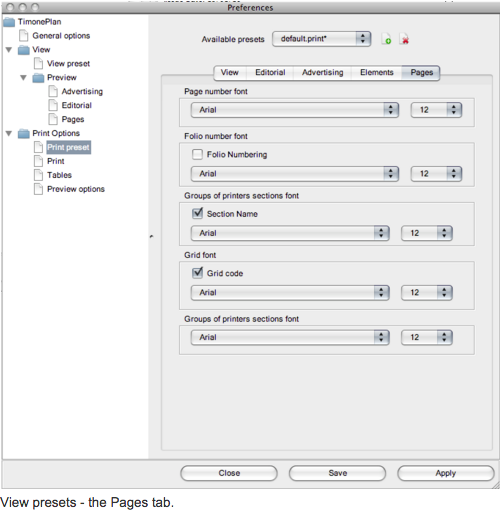Switch to the Elements tab
Viewport: 500px width, 512px height.
[x=377, y=72]
